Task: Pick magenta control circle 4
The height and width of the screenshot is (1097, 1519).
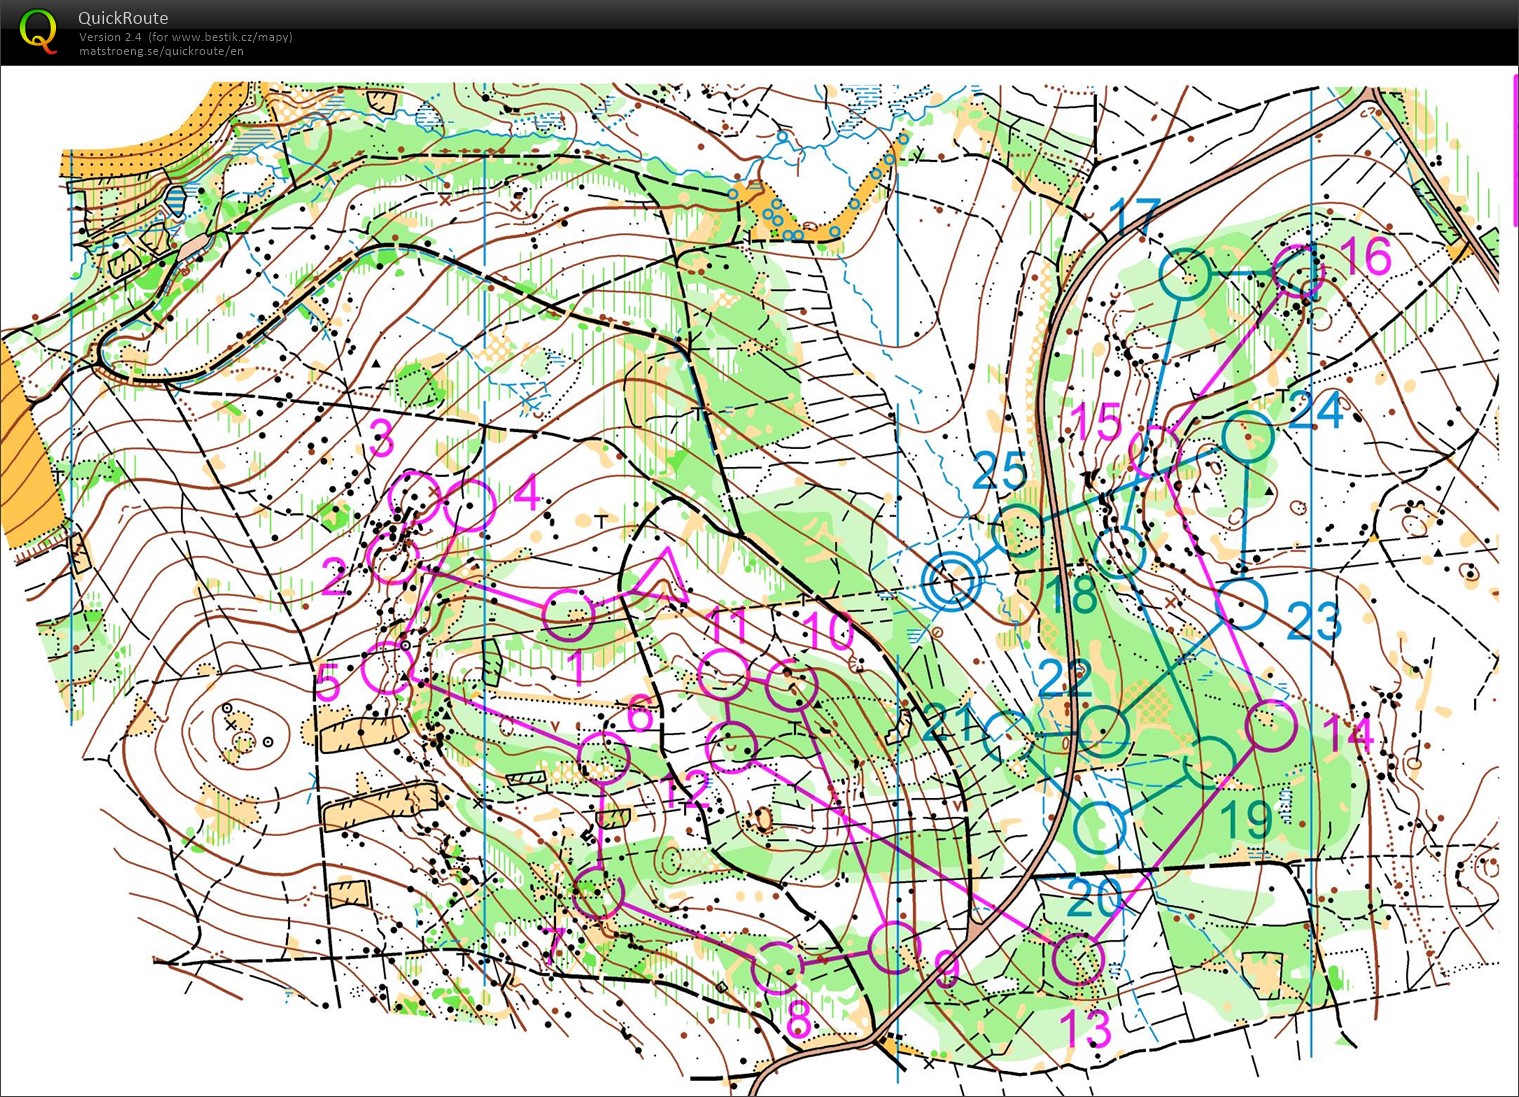Action: [x=468, y=506]
